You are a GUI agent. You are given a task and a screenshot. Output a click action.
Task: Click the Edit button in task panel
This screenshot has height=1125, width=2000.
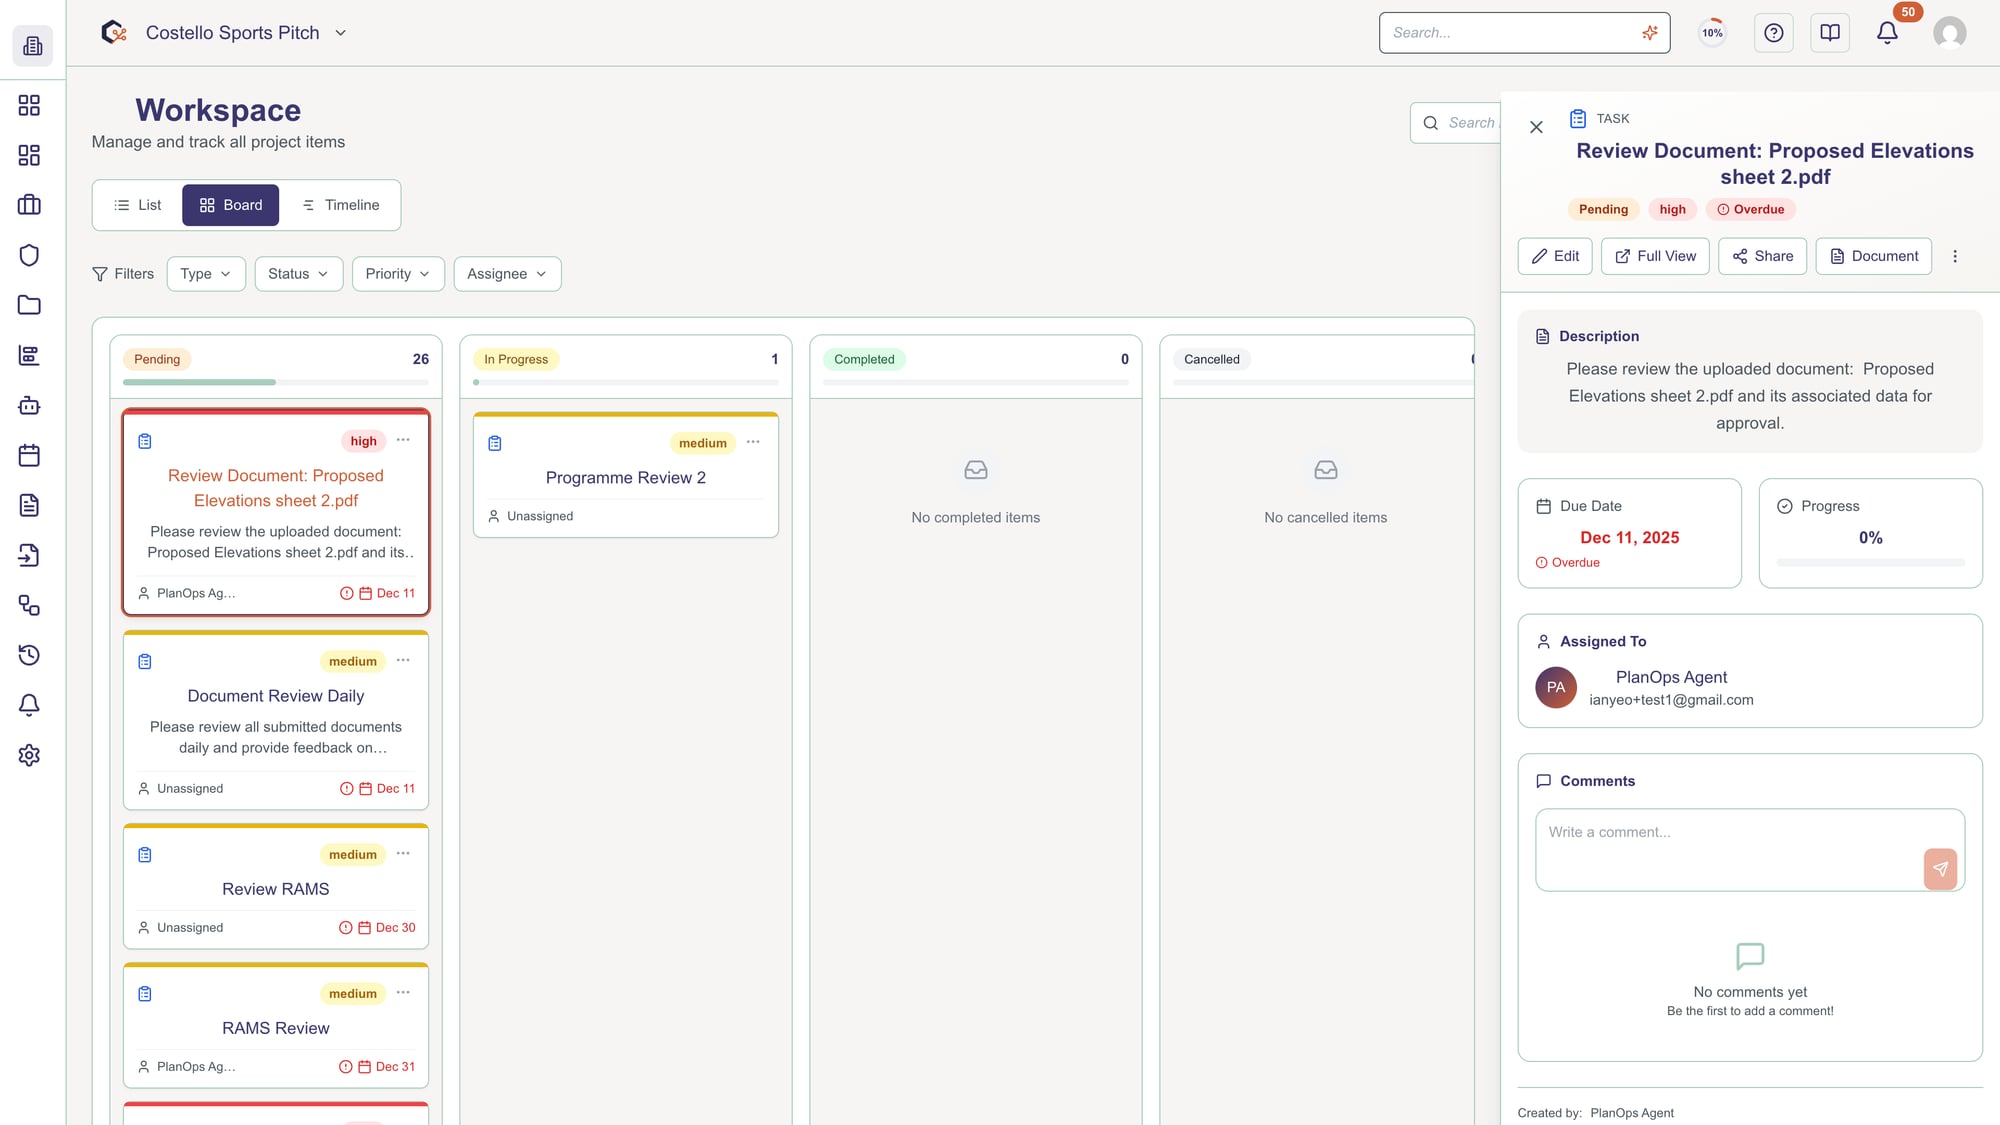click(1555, 256)
